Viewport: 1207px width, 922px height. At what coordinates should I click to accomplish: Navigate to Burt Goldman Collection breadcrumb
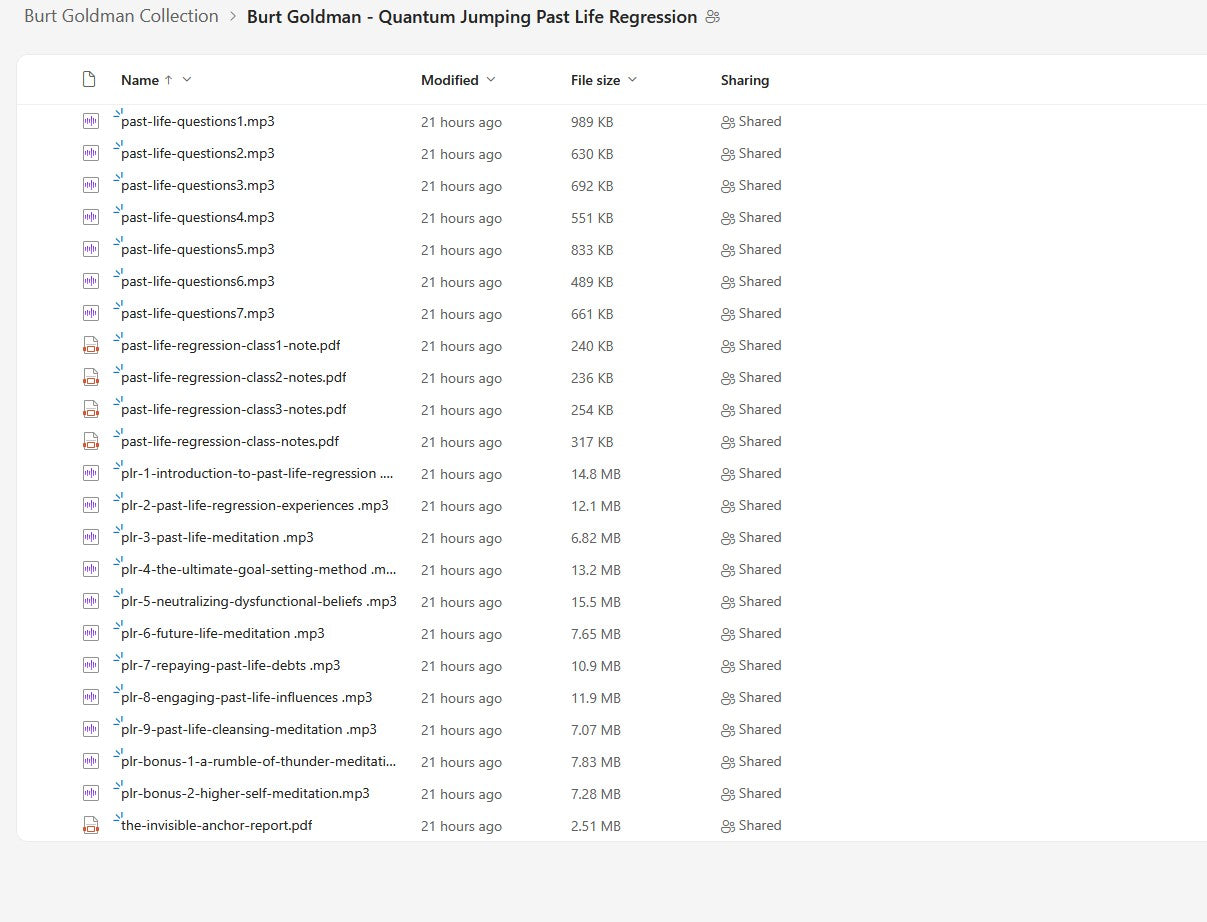point(121,16)
